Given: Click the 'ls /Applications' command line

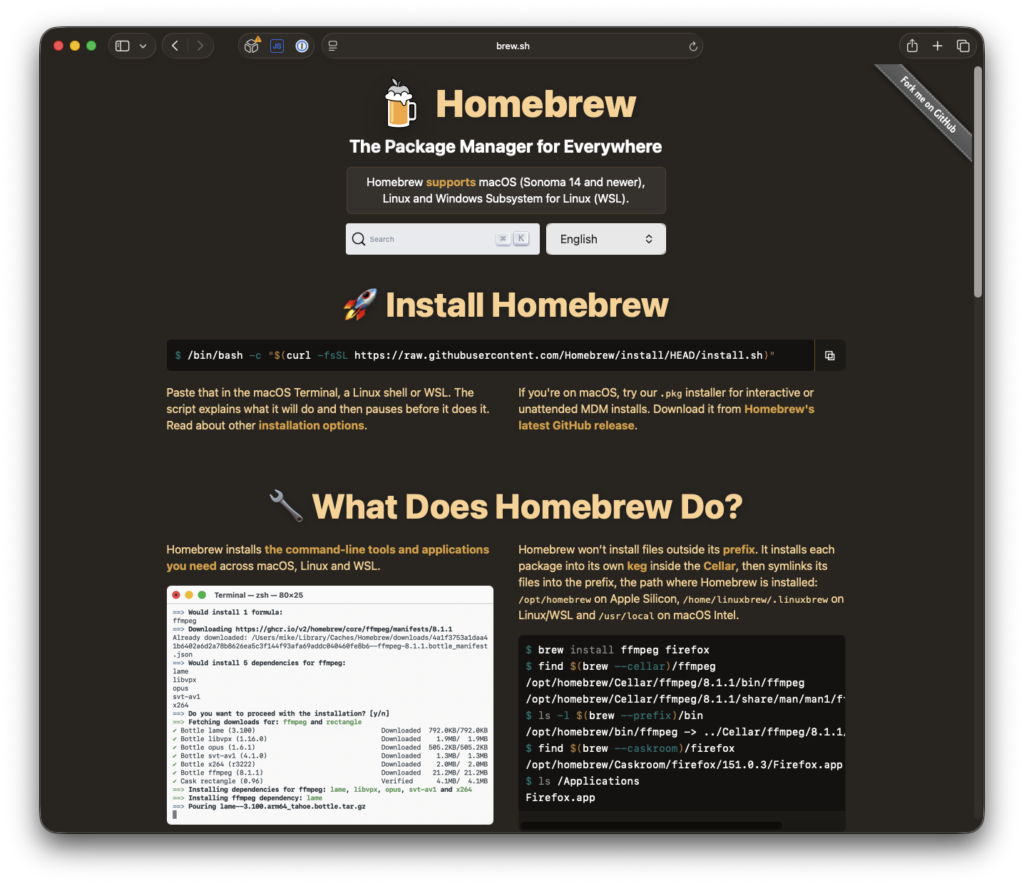Looking at the screenshot, I should click(x=582, y=781).
